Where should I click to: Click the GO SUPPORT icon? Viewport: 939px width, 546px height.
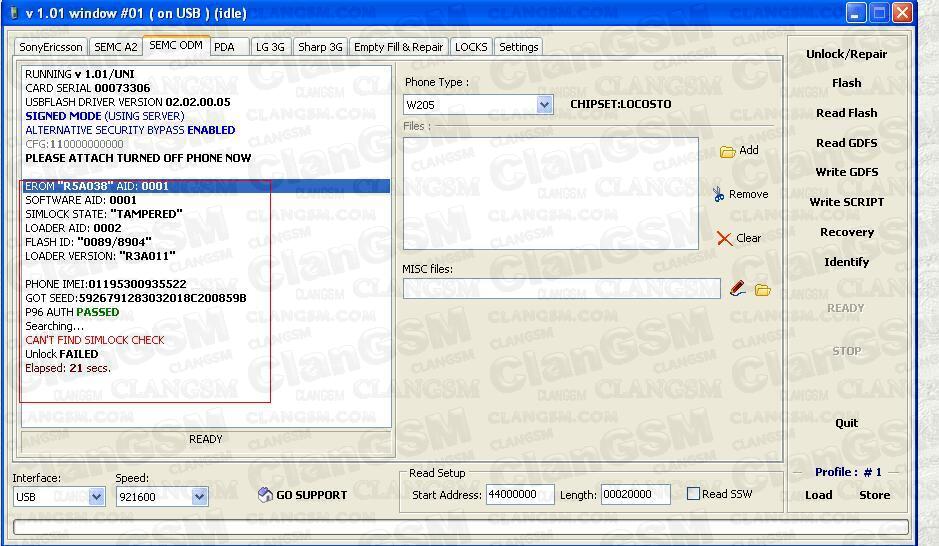[x=265, y=495]
